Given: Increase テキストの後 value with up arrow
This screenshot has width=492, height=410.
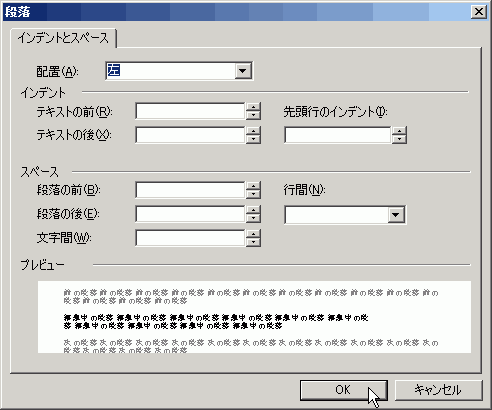Looking at the screenshot, I should tap(253, 131).
